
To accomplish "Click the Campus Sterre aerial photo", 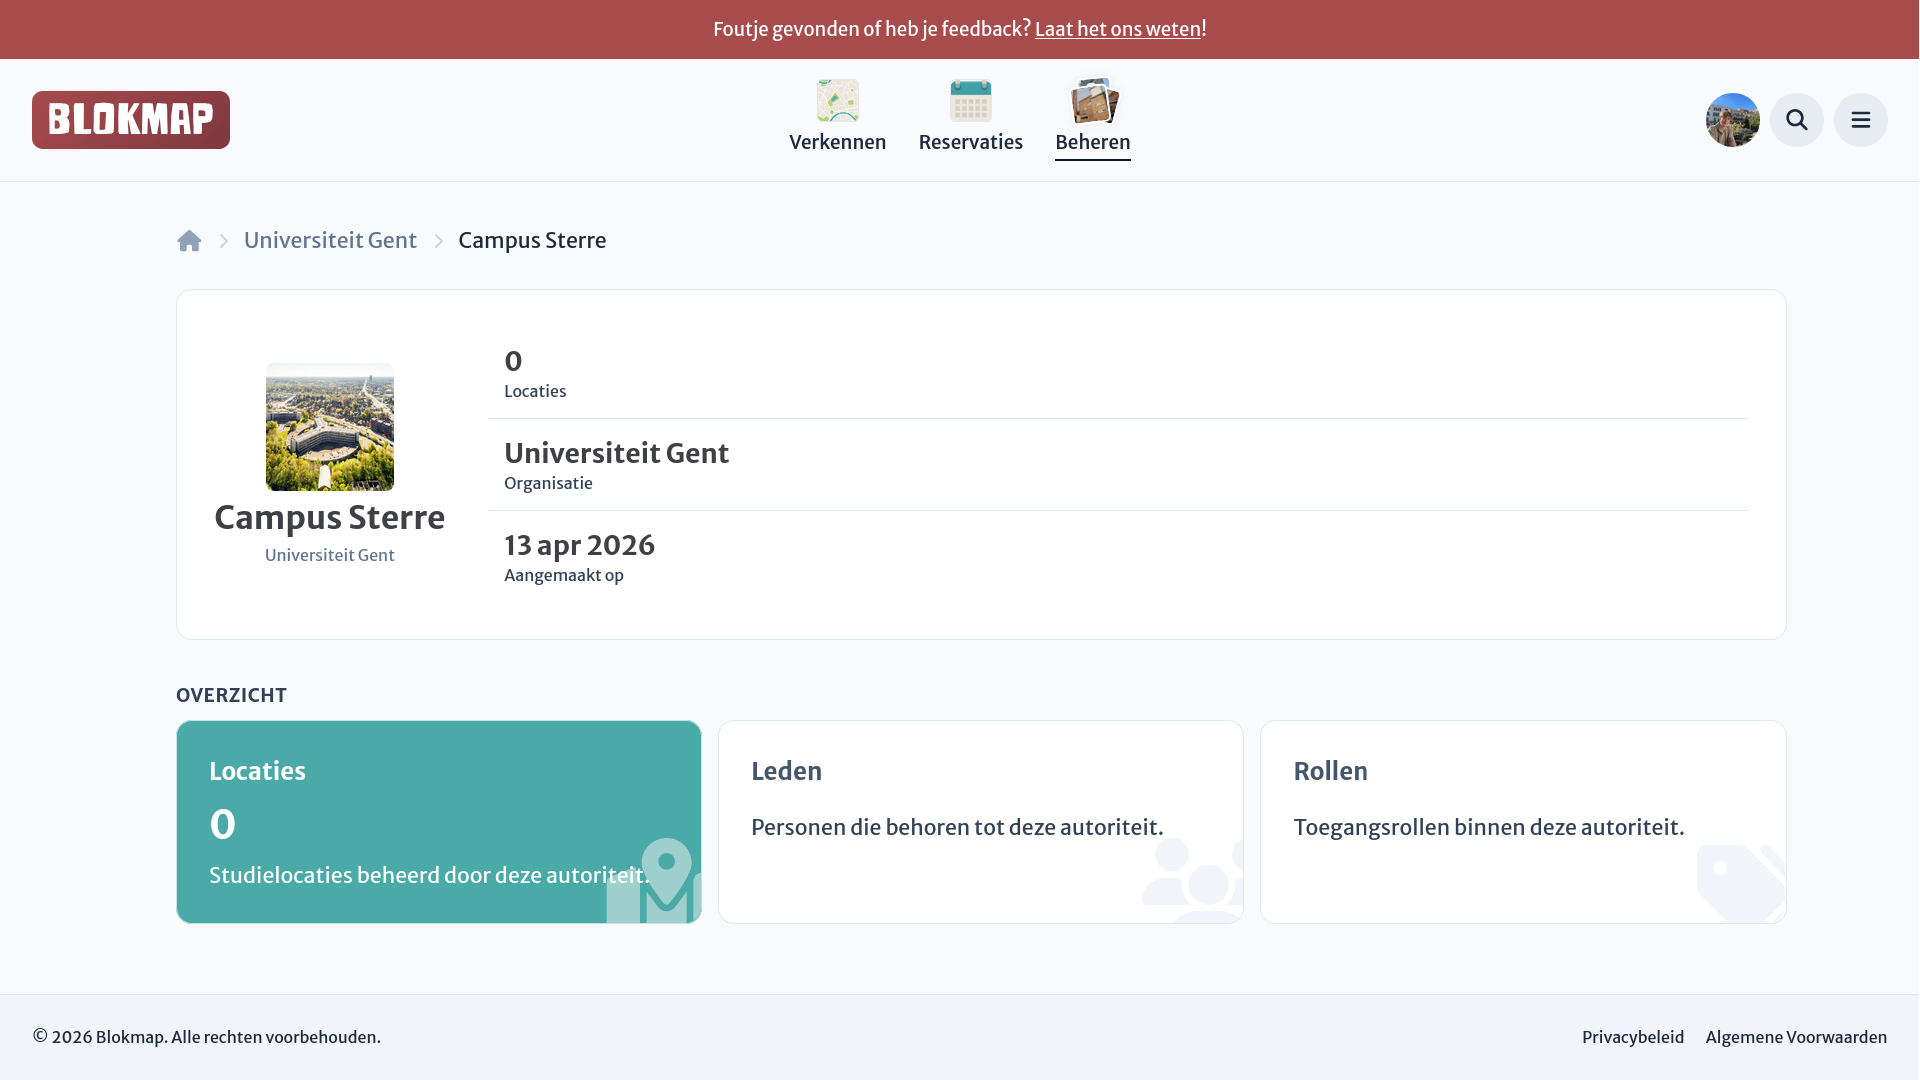I will click(330, 427).
